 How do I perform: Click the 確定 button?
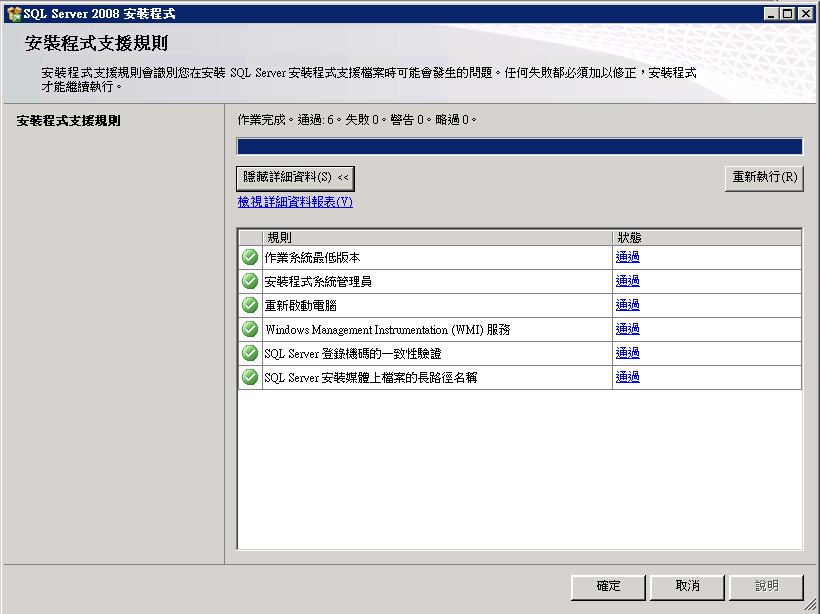click(x=608, y=587)
